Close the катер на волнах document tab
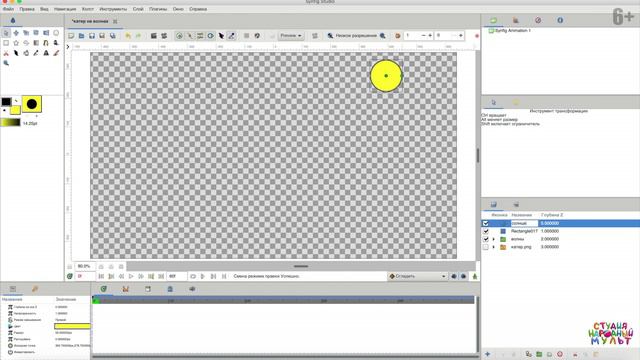The width and height of the screenshot is (640, 360). (x=115, y=21)
